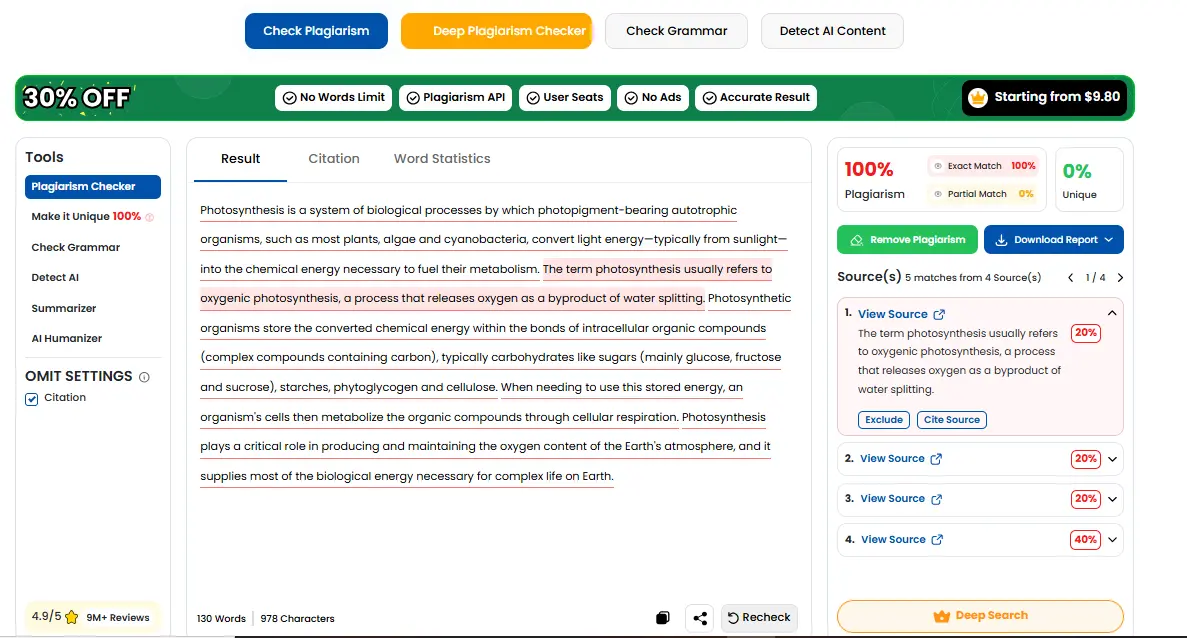
Task: Click the orange Deep Plagiarism Checker button
Action: 497,31
